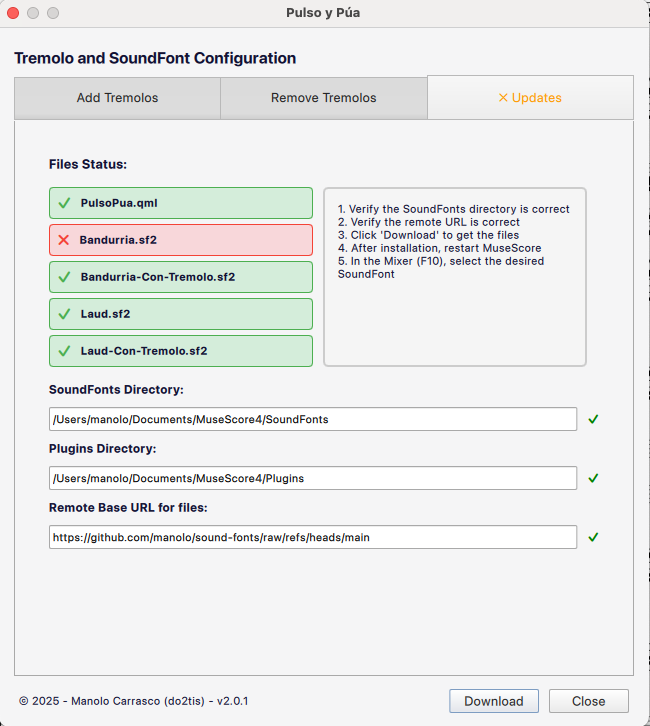The image size is (650, 726).
Task: Click the checkmark icon for Bandurria-Con-Tremolo.sf2
Action: point(64,277)
